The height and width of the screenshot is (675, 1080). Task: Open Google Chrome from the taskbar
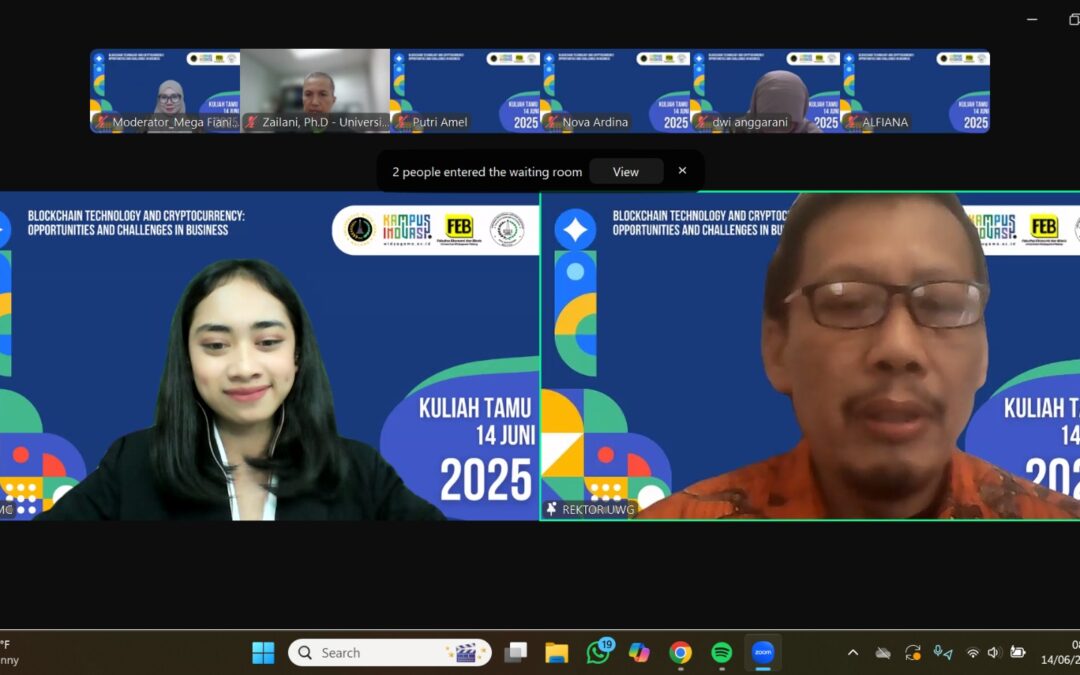pyautogui.click(x=681, y=652)
